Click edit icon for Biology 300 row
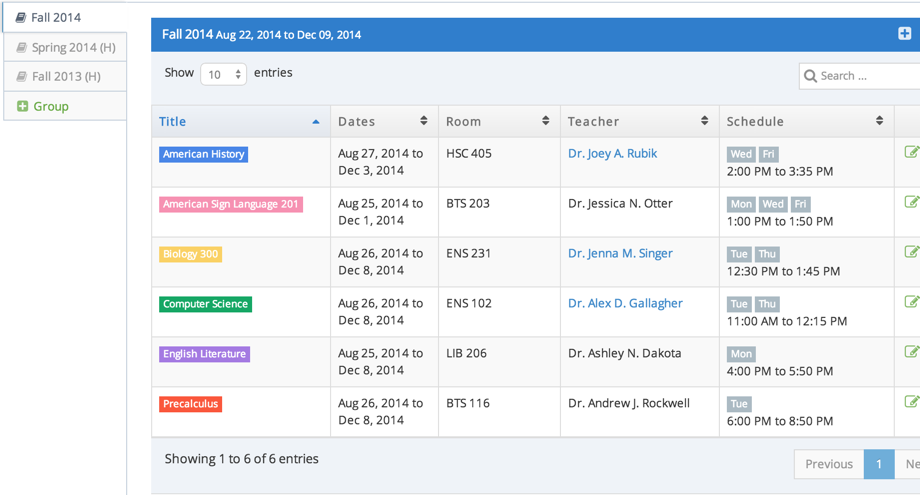The width and height of the screenshot is (920, 495). [911, 252]
